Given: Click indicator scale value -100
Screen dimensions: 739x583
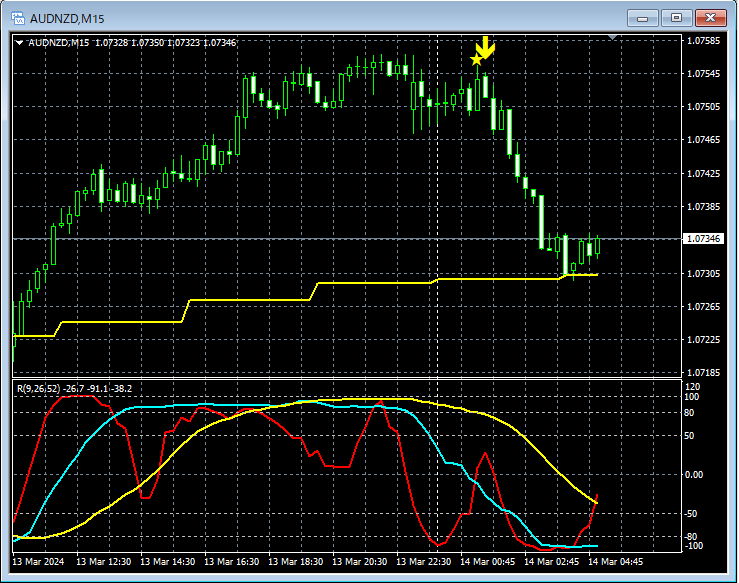Looking at the screenshot, I should 694,546.
